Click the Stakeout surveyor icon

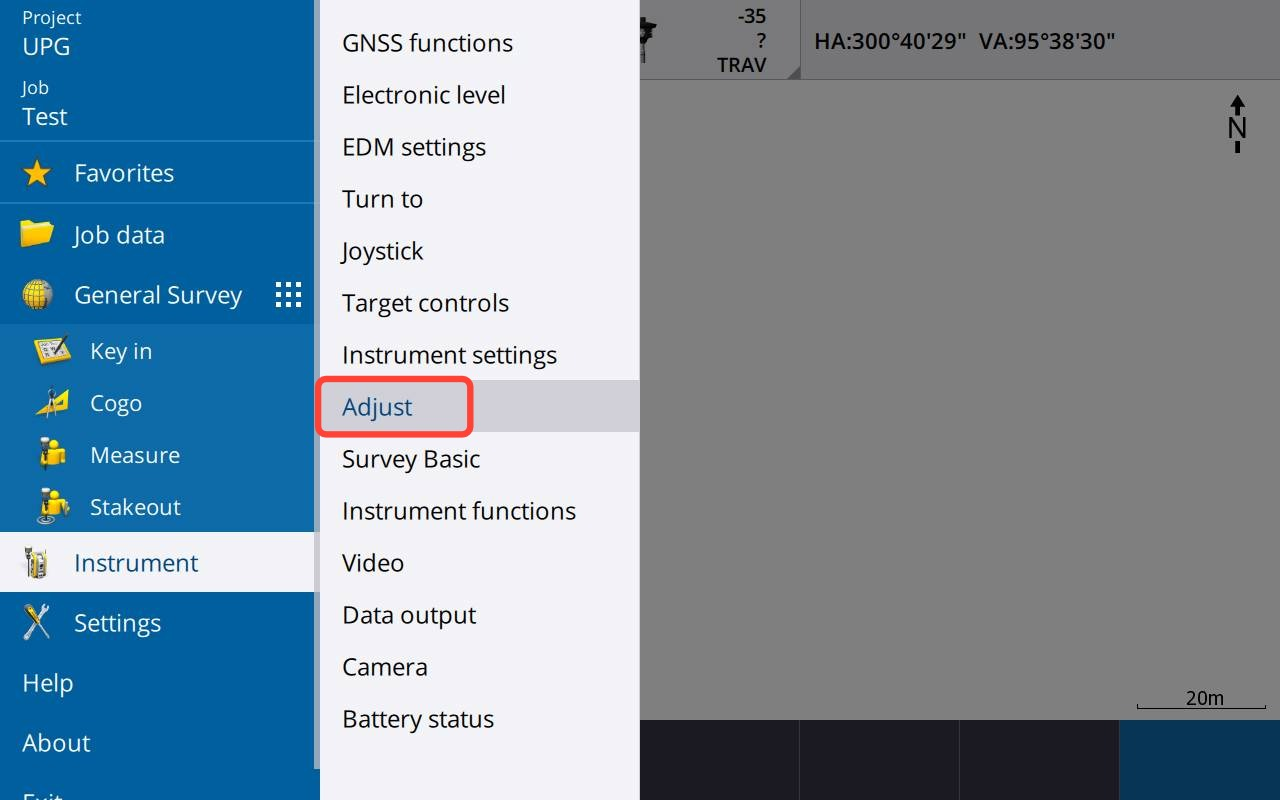52,507
